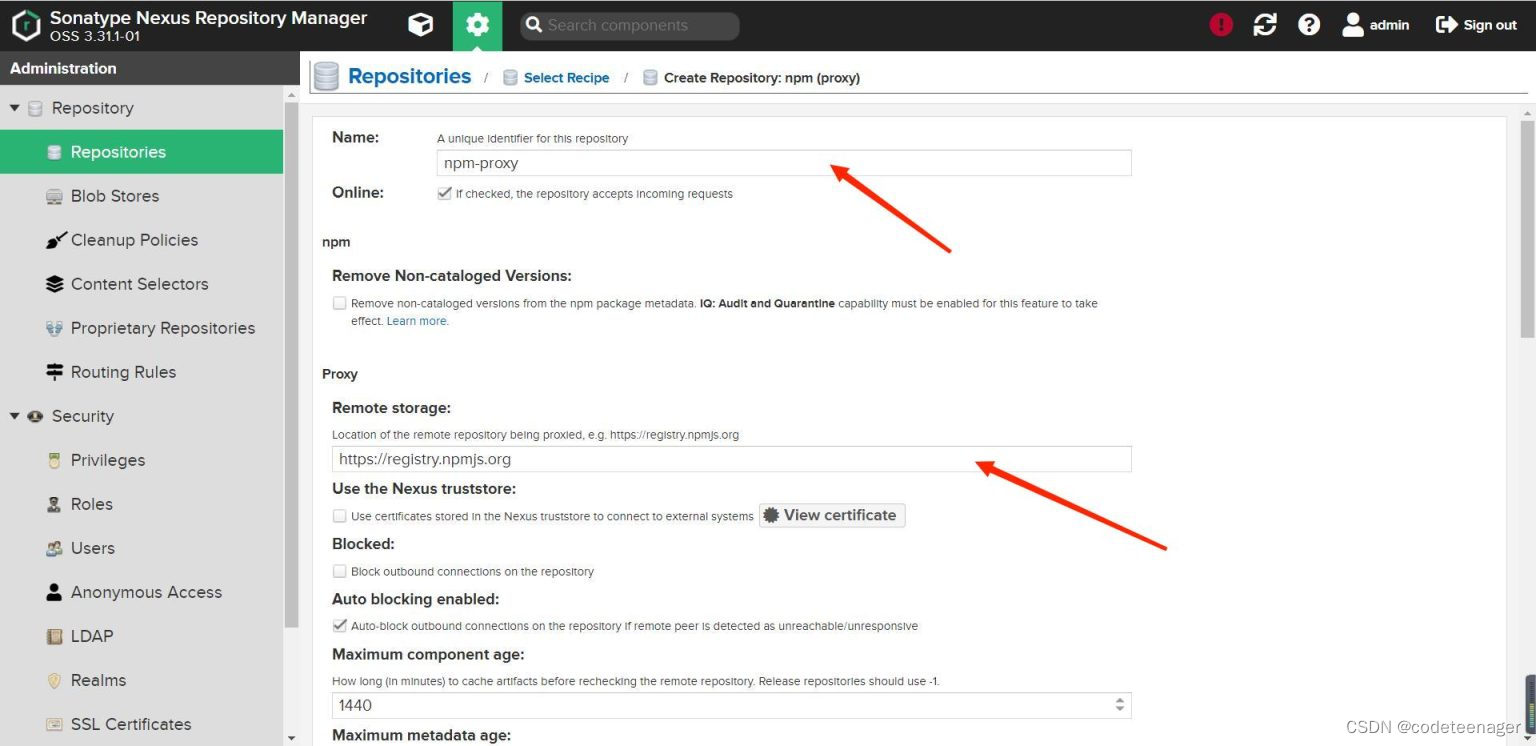Screen dimensions: 1536x746
Task: Click the Sign out arrow icon
Action: pyautogui.click(x=1446, y=25)
